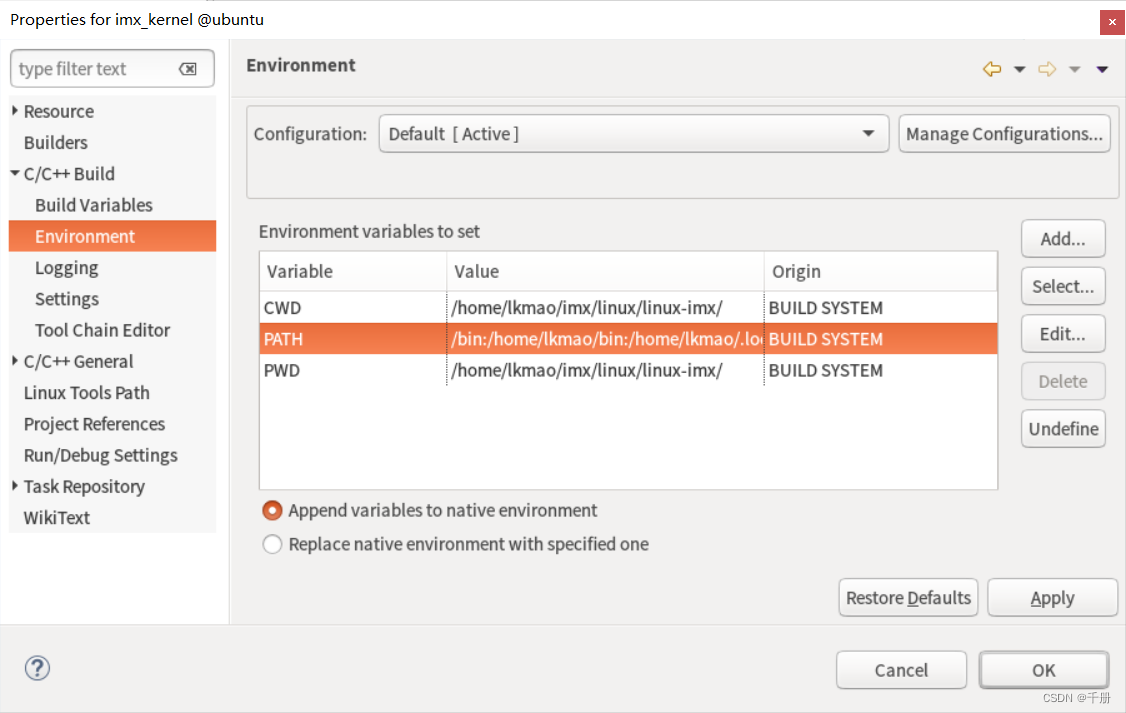
Task: Click the back navigation arrow icon
Action: point(991,69)
